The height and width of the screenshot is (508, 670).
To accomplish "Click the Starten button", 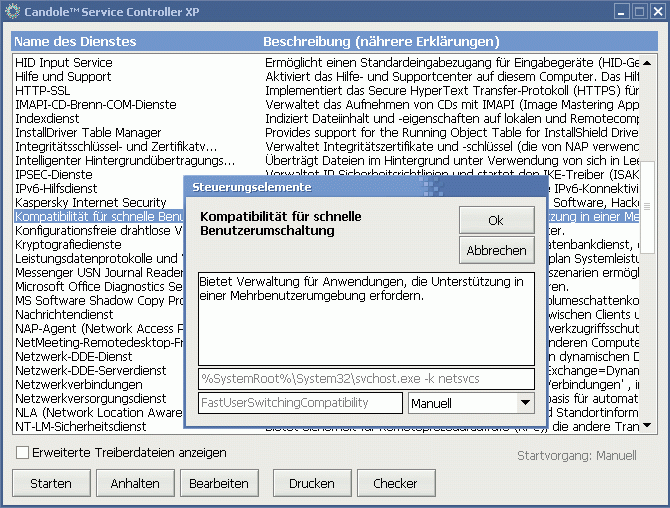I will point(50,483).
